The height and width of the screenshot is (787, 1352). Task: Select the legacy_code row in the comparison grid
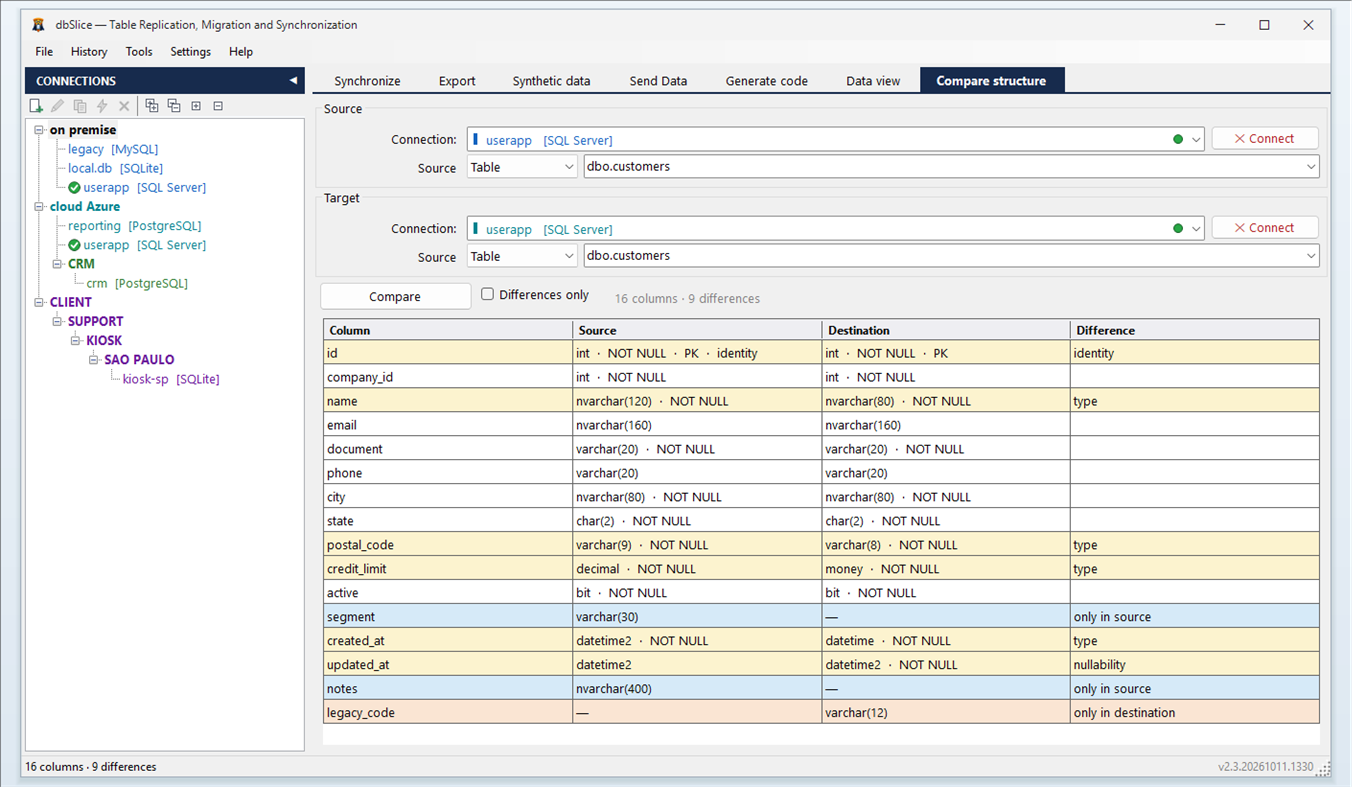pos(821,713)
